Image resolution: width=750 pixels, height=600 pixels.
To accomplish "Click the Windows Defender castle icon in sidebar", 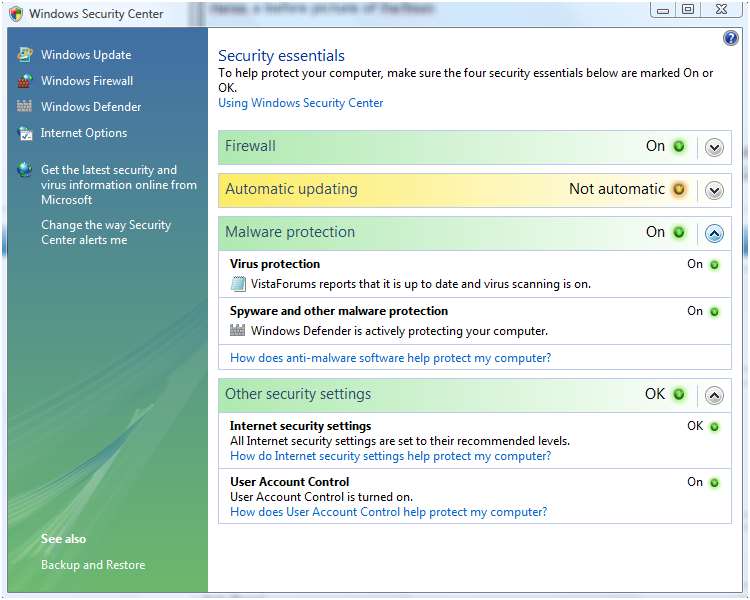I will click(x=24, y=106).
